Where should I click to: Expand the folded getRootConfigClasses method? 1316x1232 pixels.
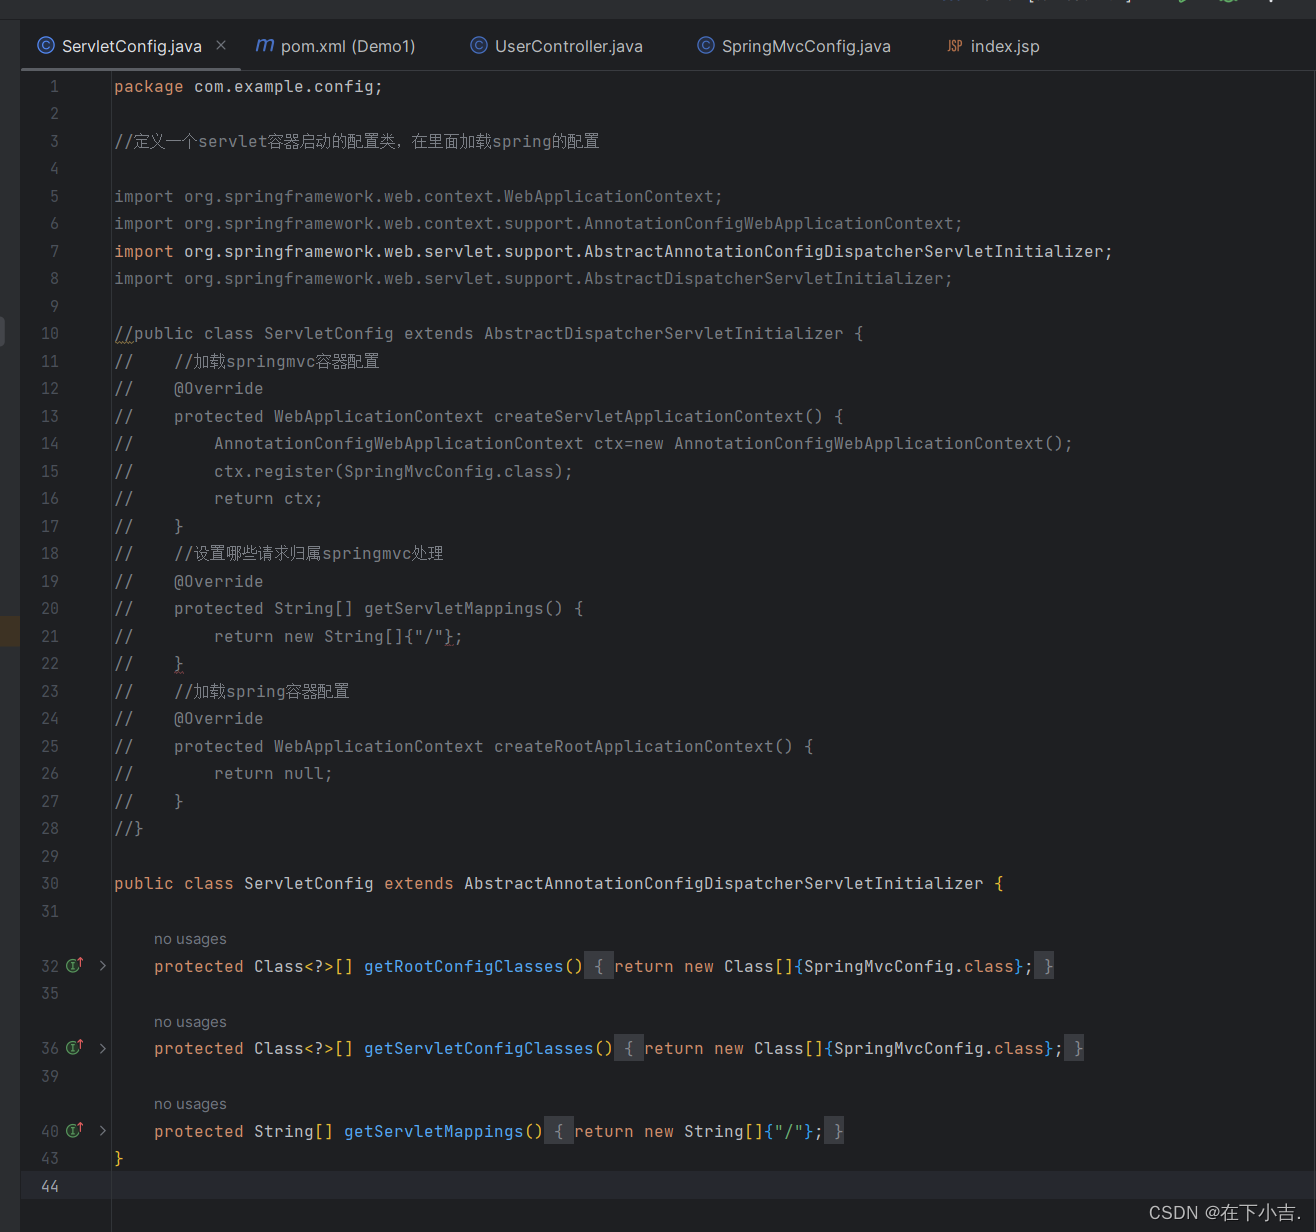[x=103, y=966]
